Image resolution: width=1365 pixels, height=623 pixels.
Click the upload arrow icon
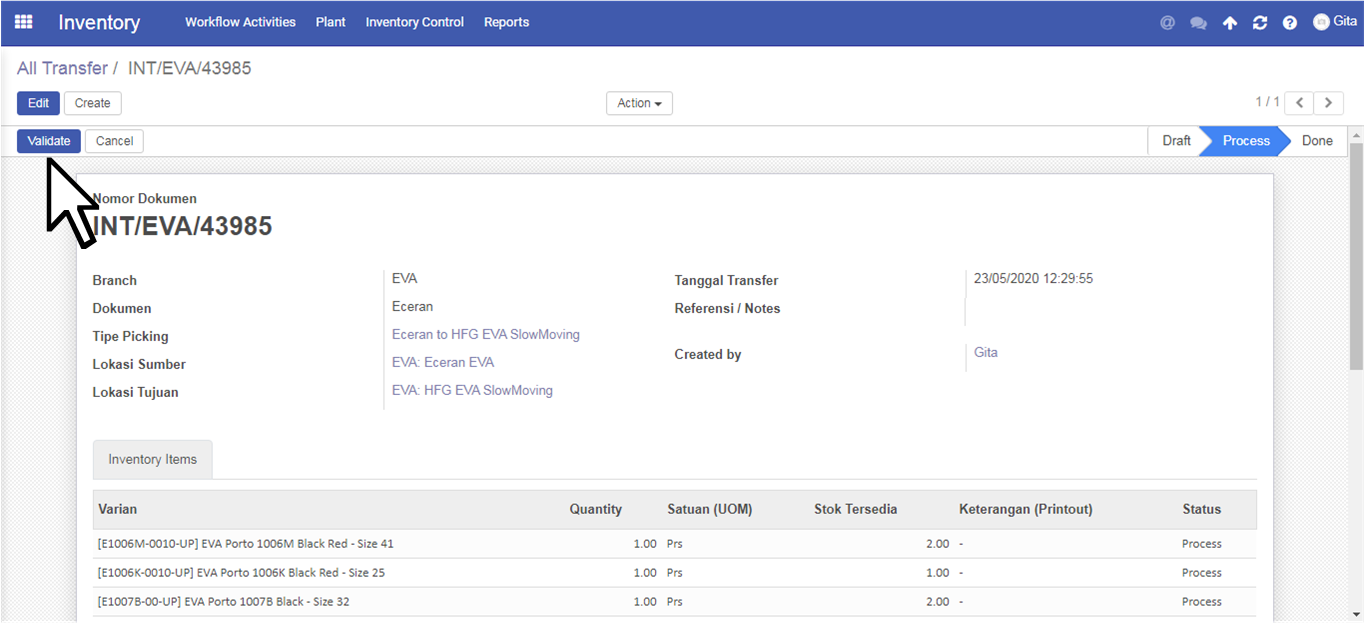coord(1230,22)
